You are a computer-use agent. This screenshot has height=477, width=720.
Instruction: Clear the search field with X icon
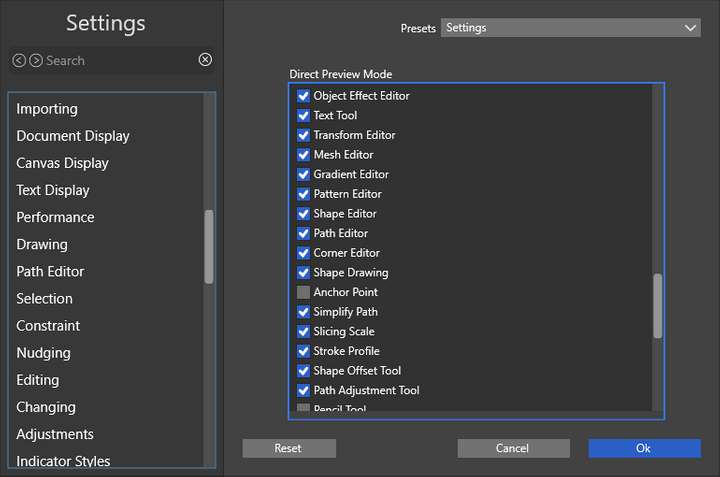click(x=205, y=59)
